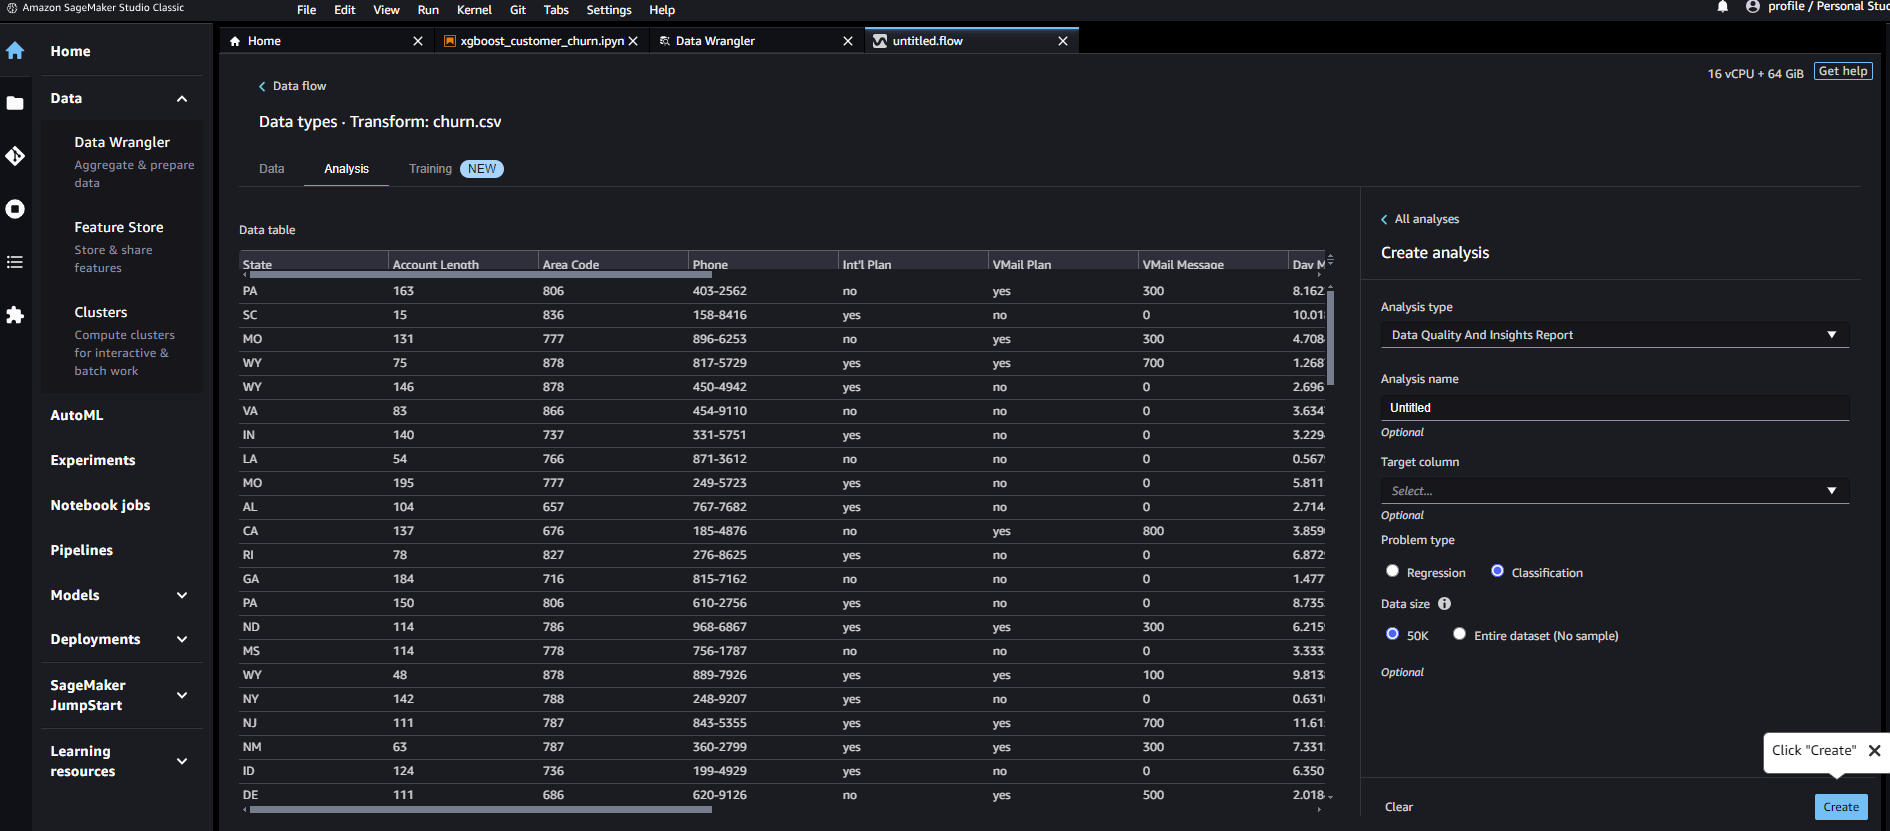The image size is (1890, 831).
Task: Open Pipelines in sidebar
Action: coord(82,550)
